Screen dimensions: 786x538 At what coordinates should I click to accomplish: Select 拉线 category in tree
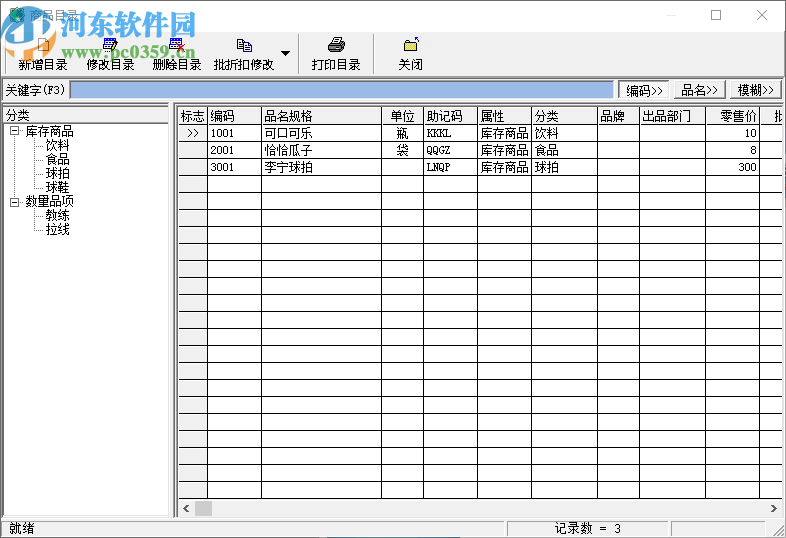57,230
